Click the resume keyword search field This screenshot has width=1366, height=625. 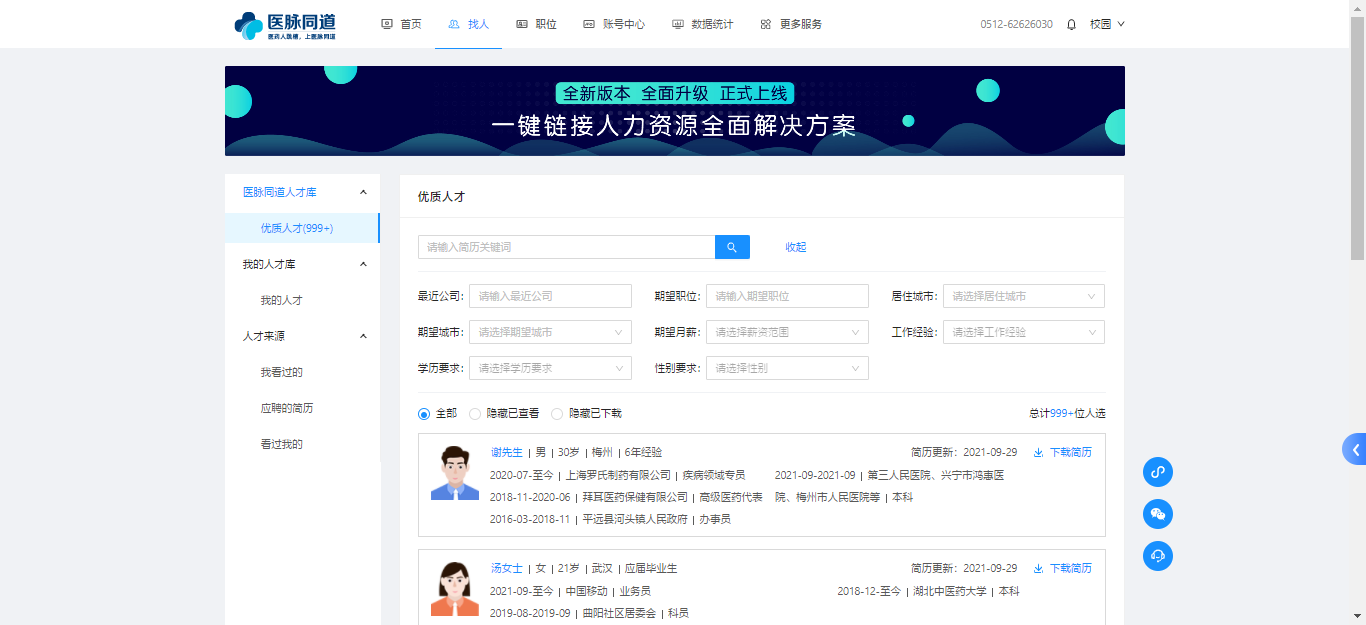coord(566,247)
